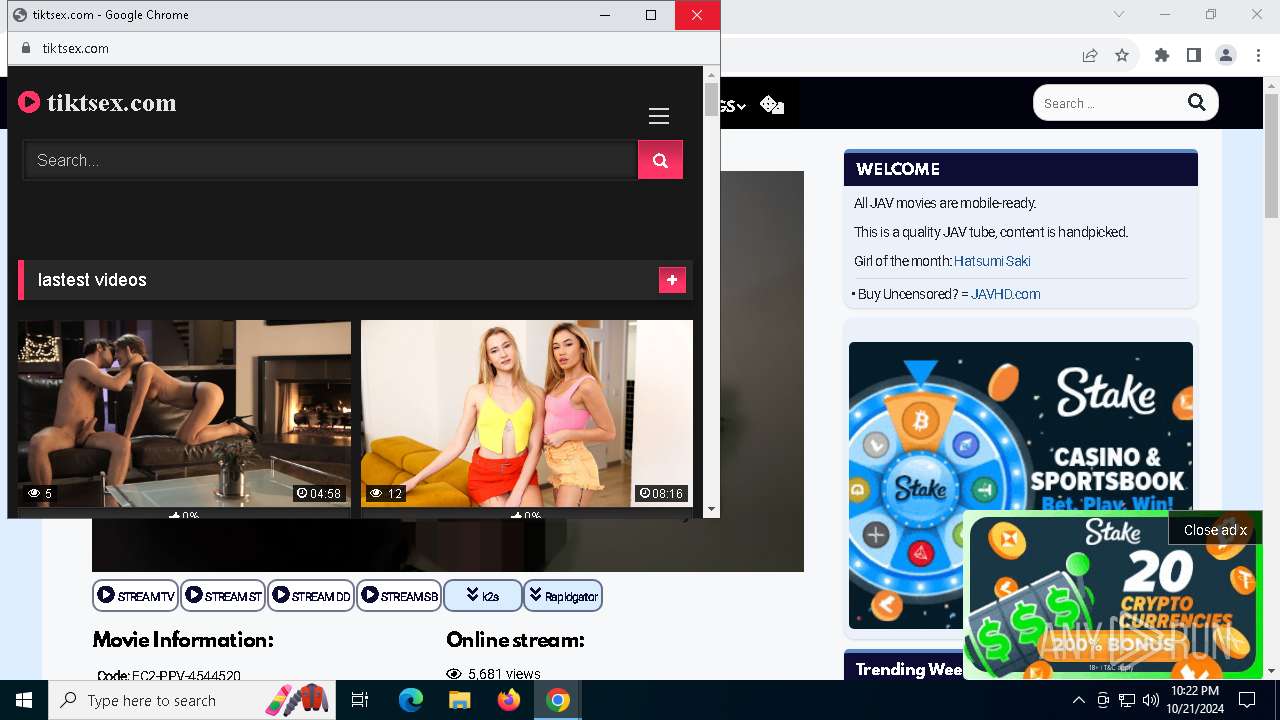Open Chrome three-dot menu
This screenshot has width=1280, height=720.
(1258, 56)
